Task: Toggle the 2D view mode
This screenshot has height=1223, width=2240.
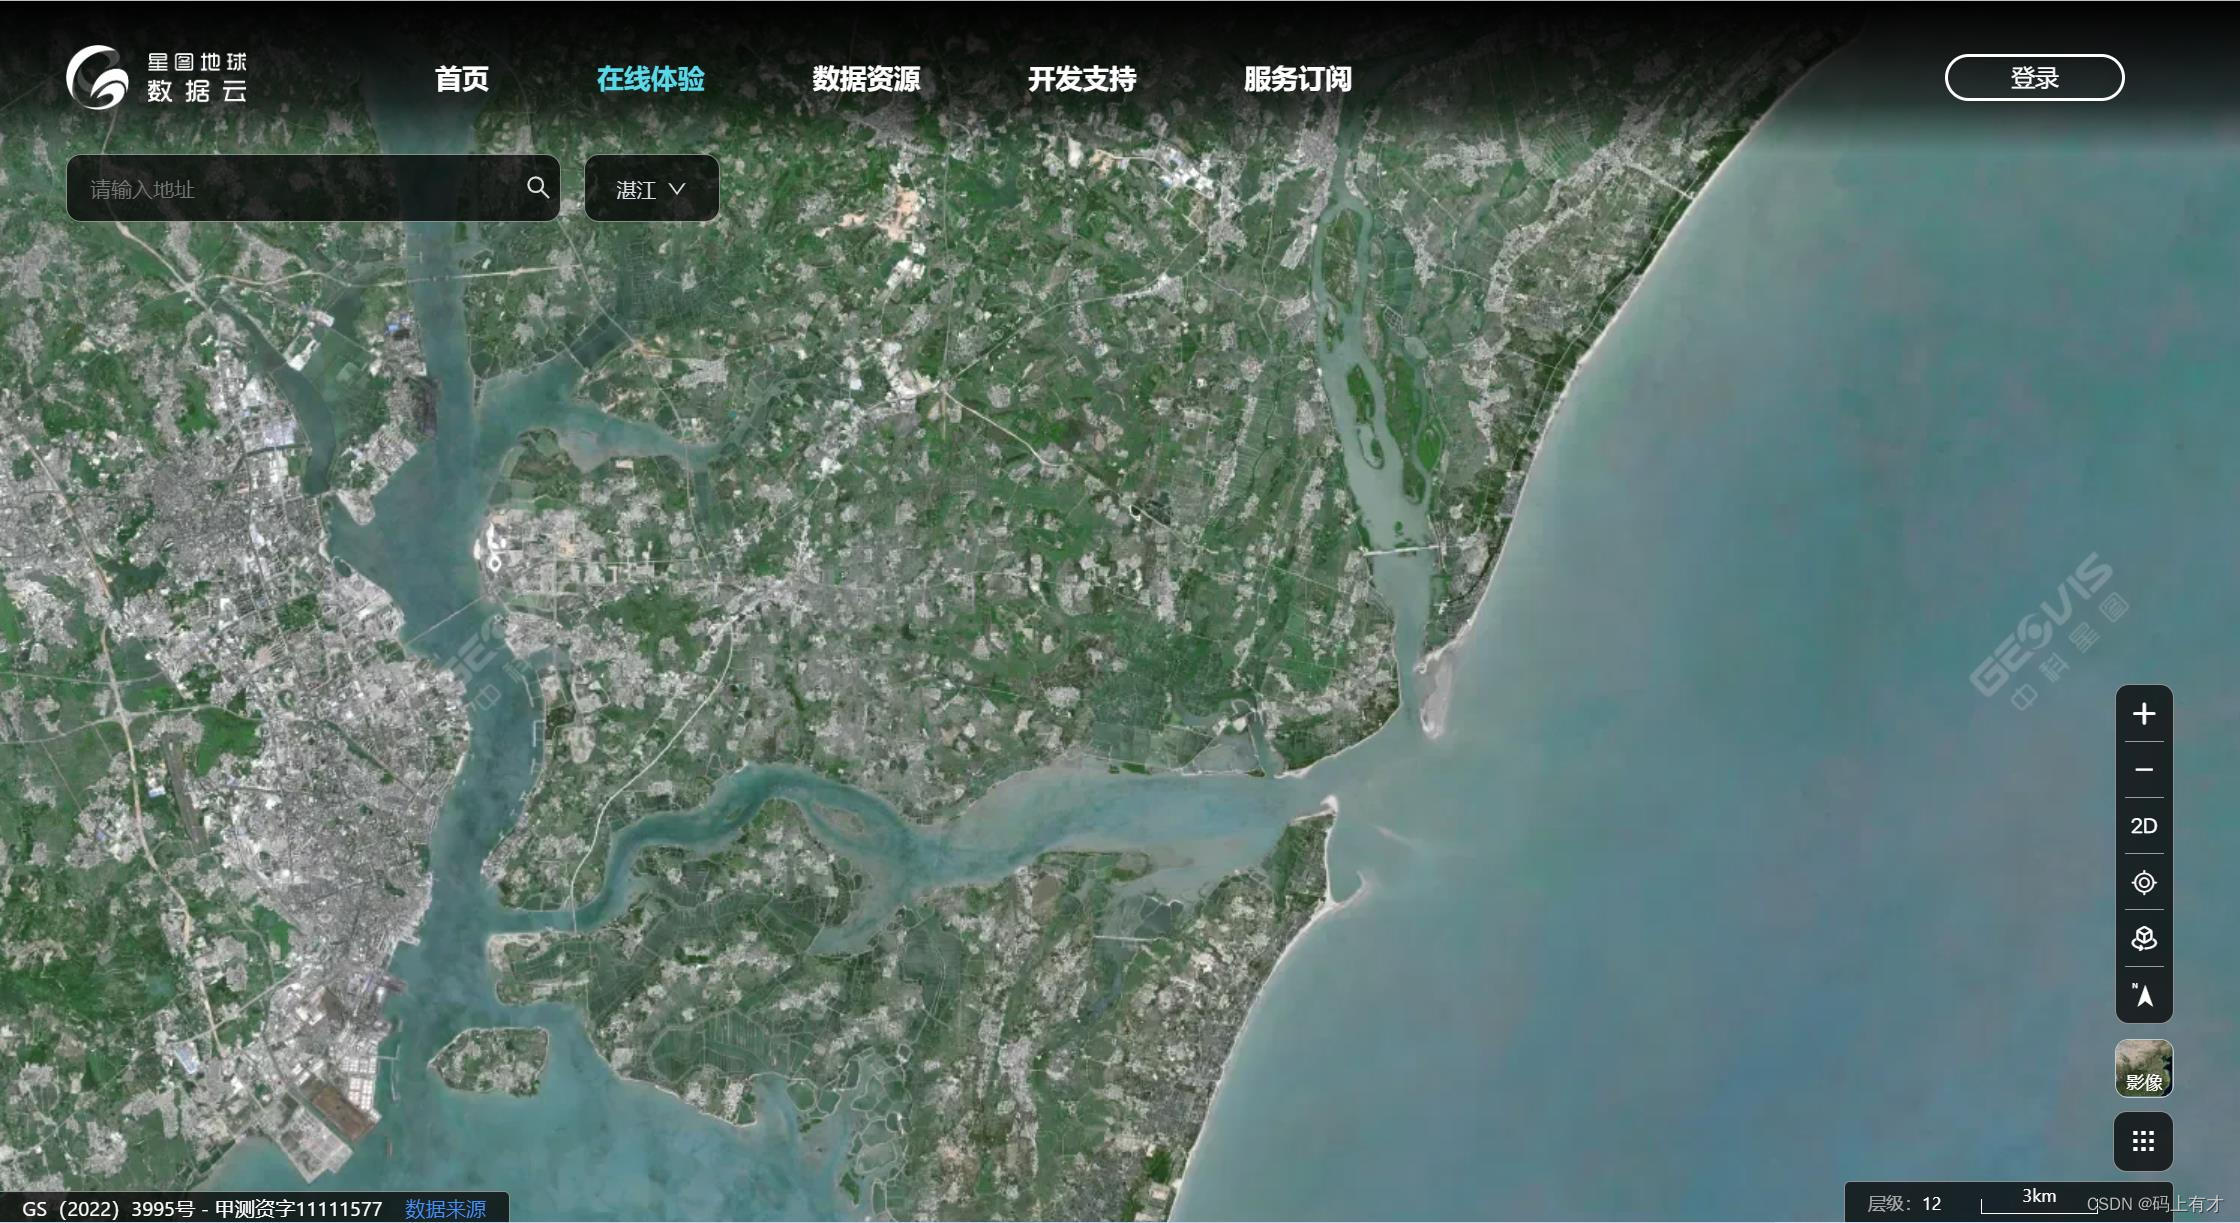Action: (2143, 826)
